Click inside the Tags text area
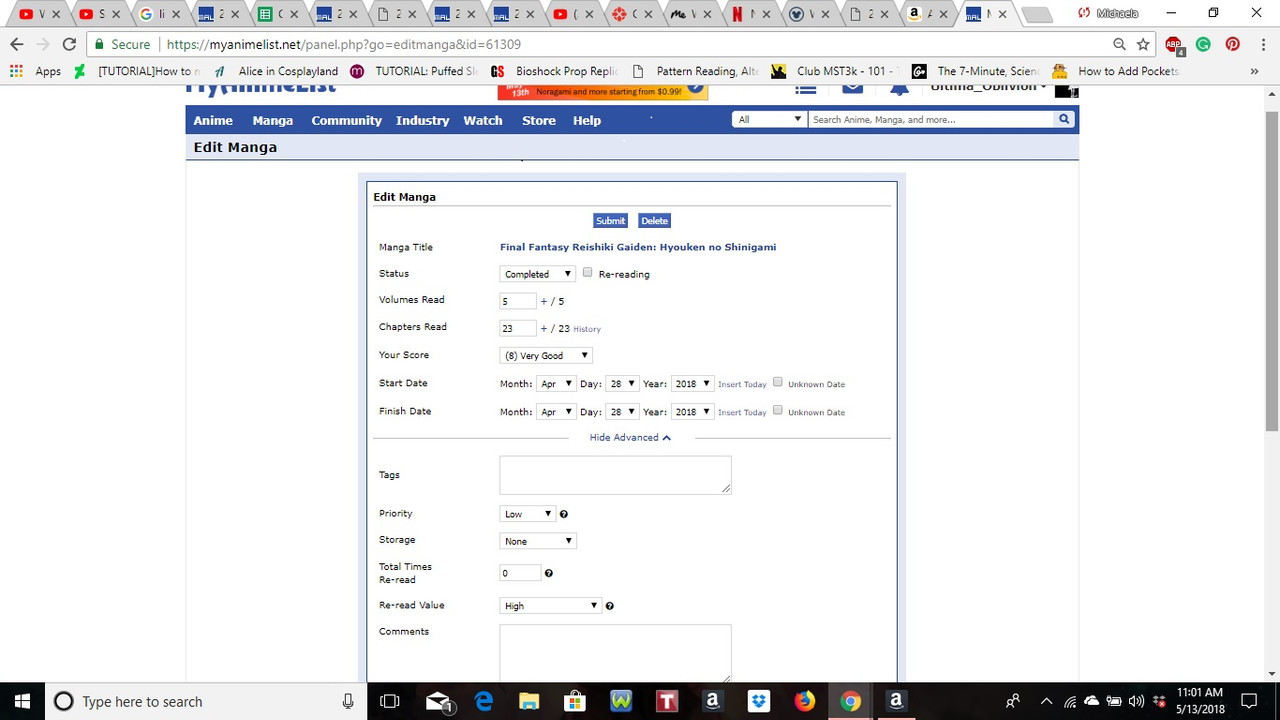The image size is (1280, 720). coord(615,475)
